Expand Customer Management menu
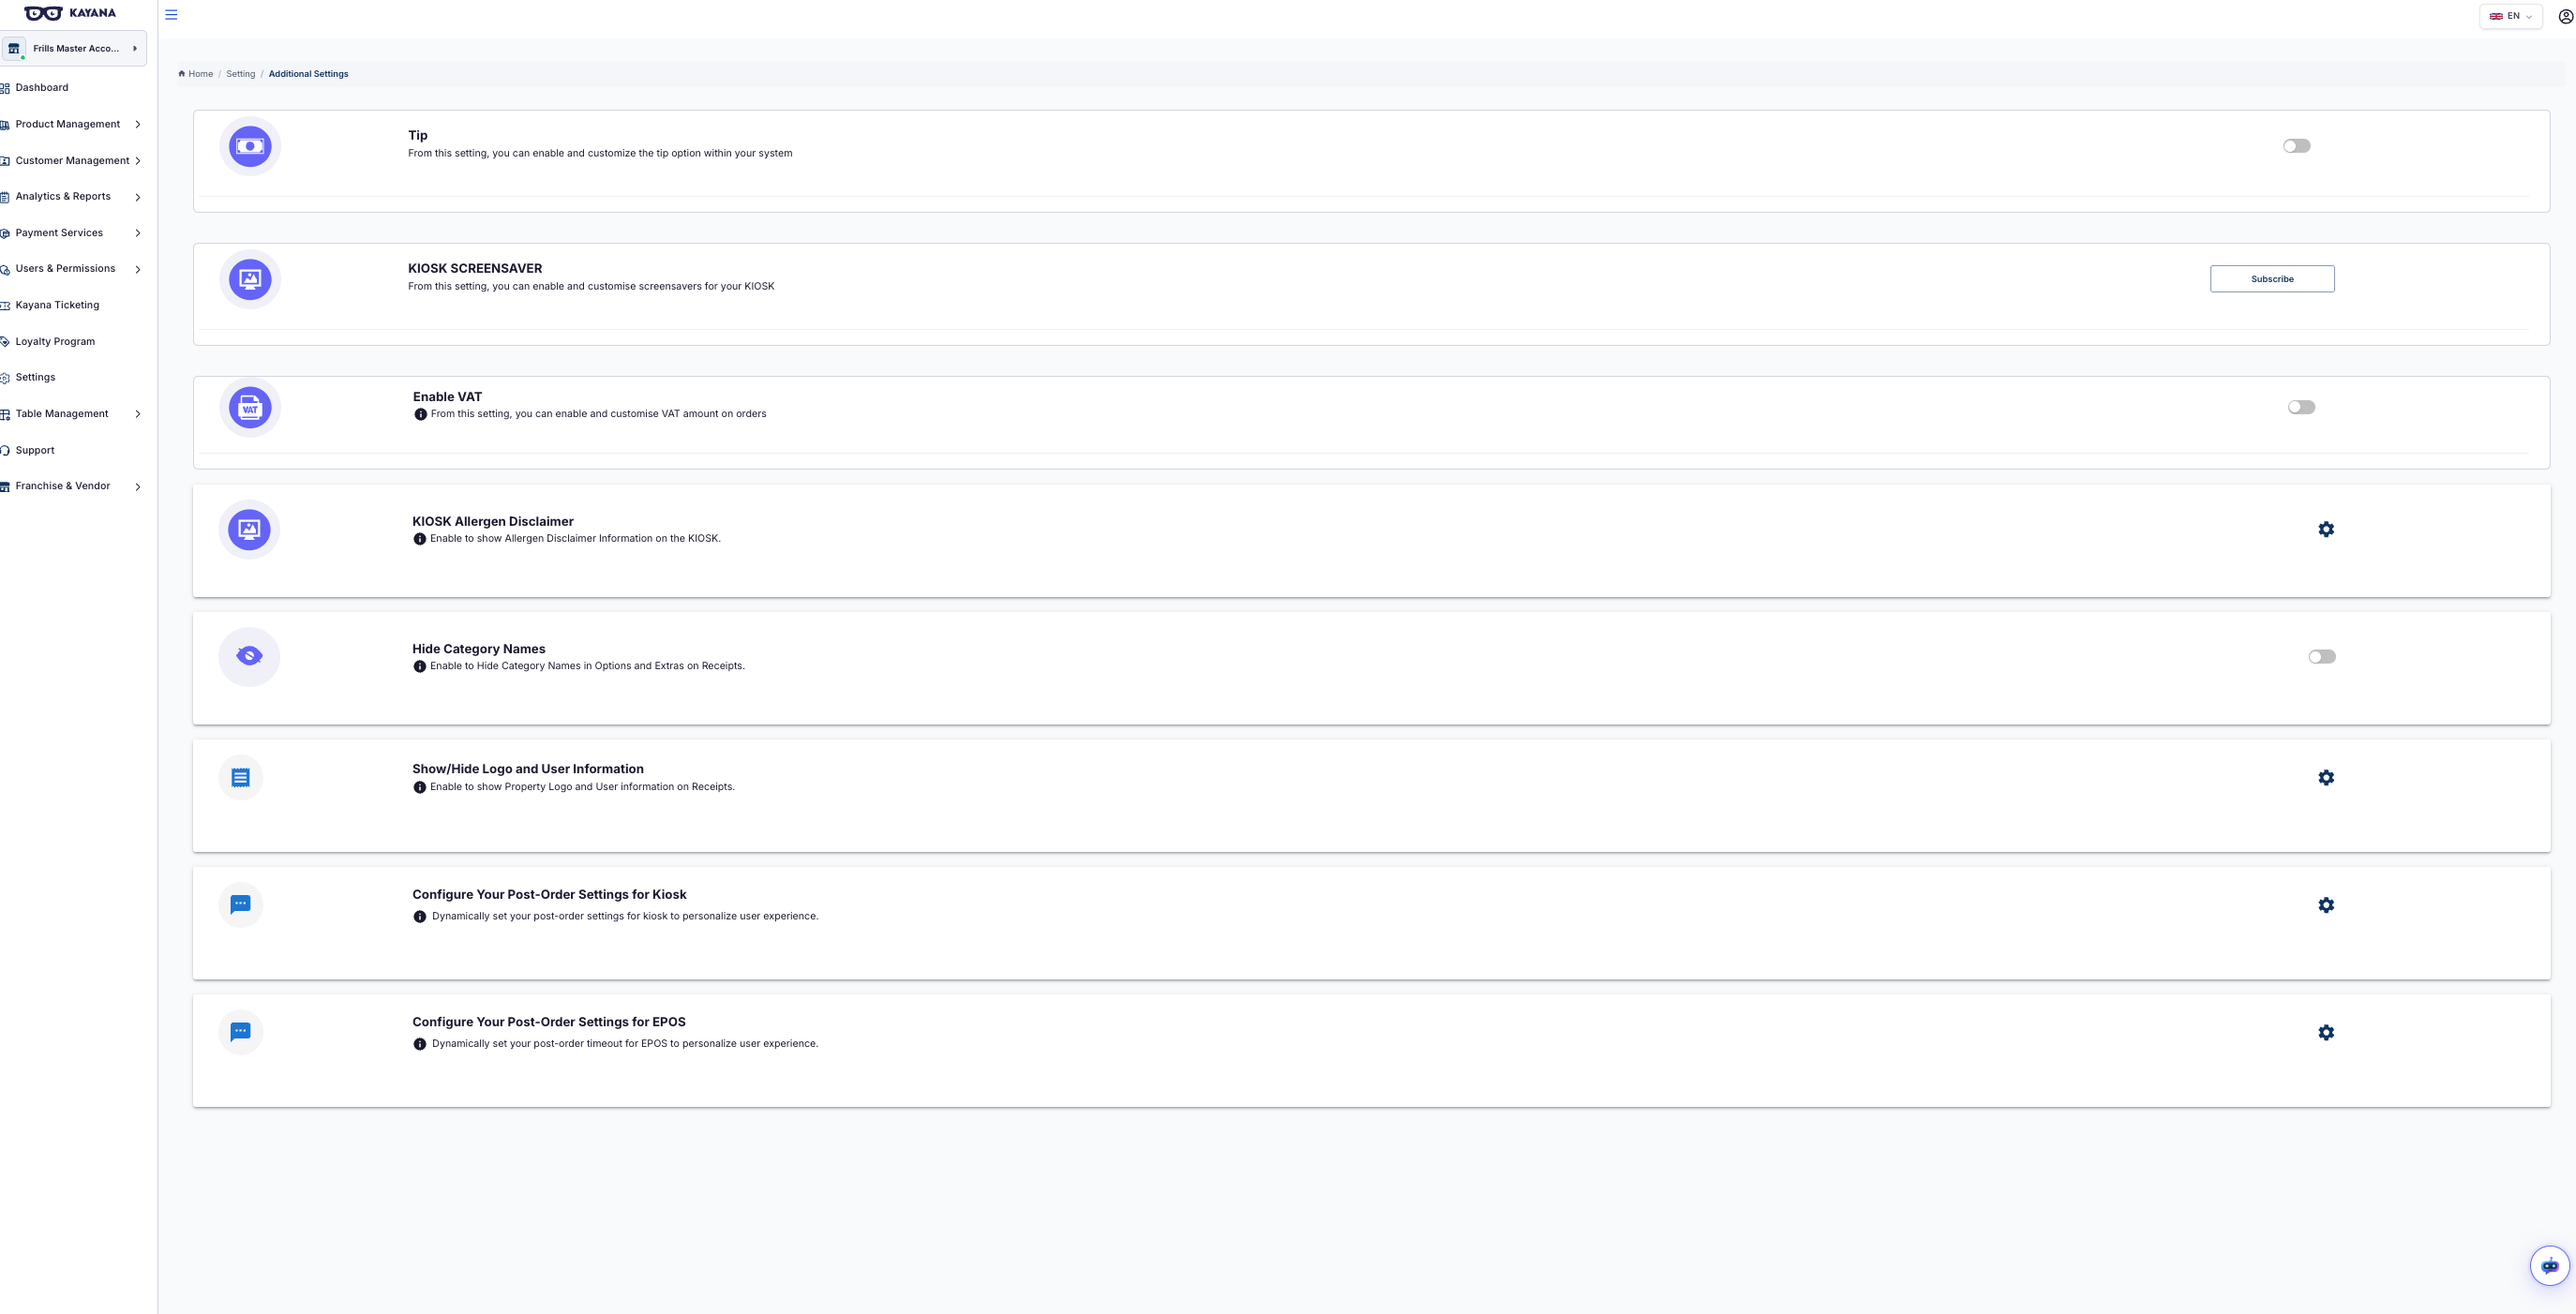This screenshot has height=1314, width=2576. click(71, 161)
